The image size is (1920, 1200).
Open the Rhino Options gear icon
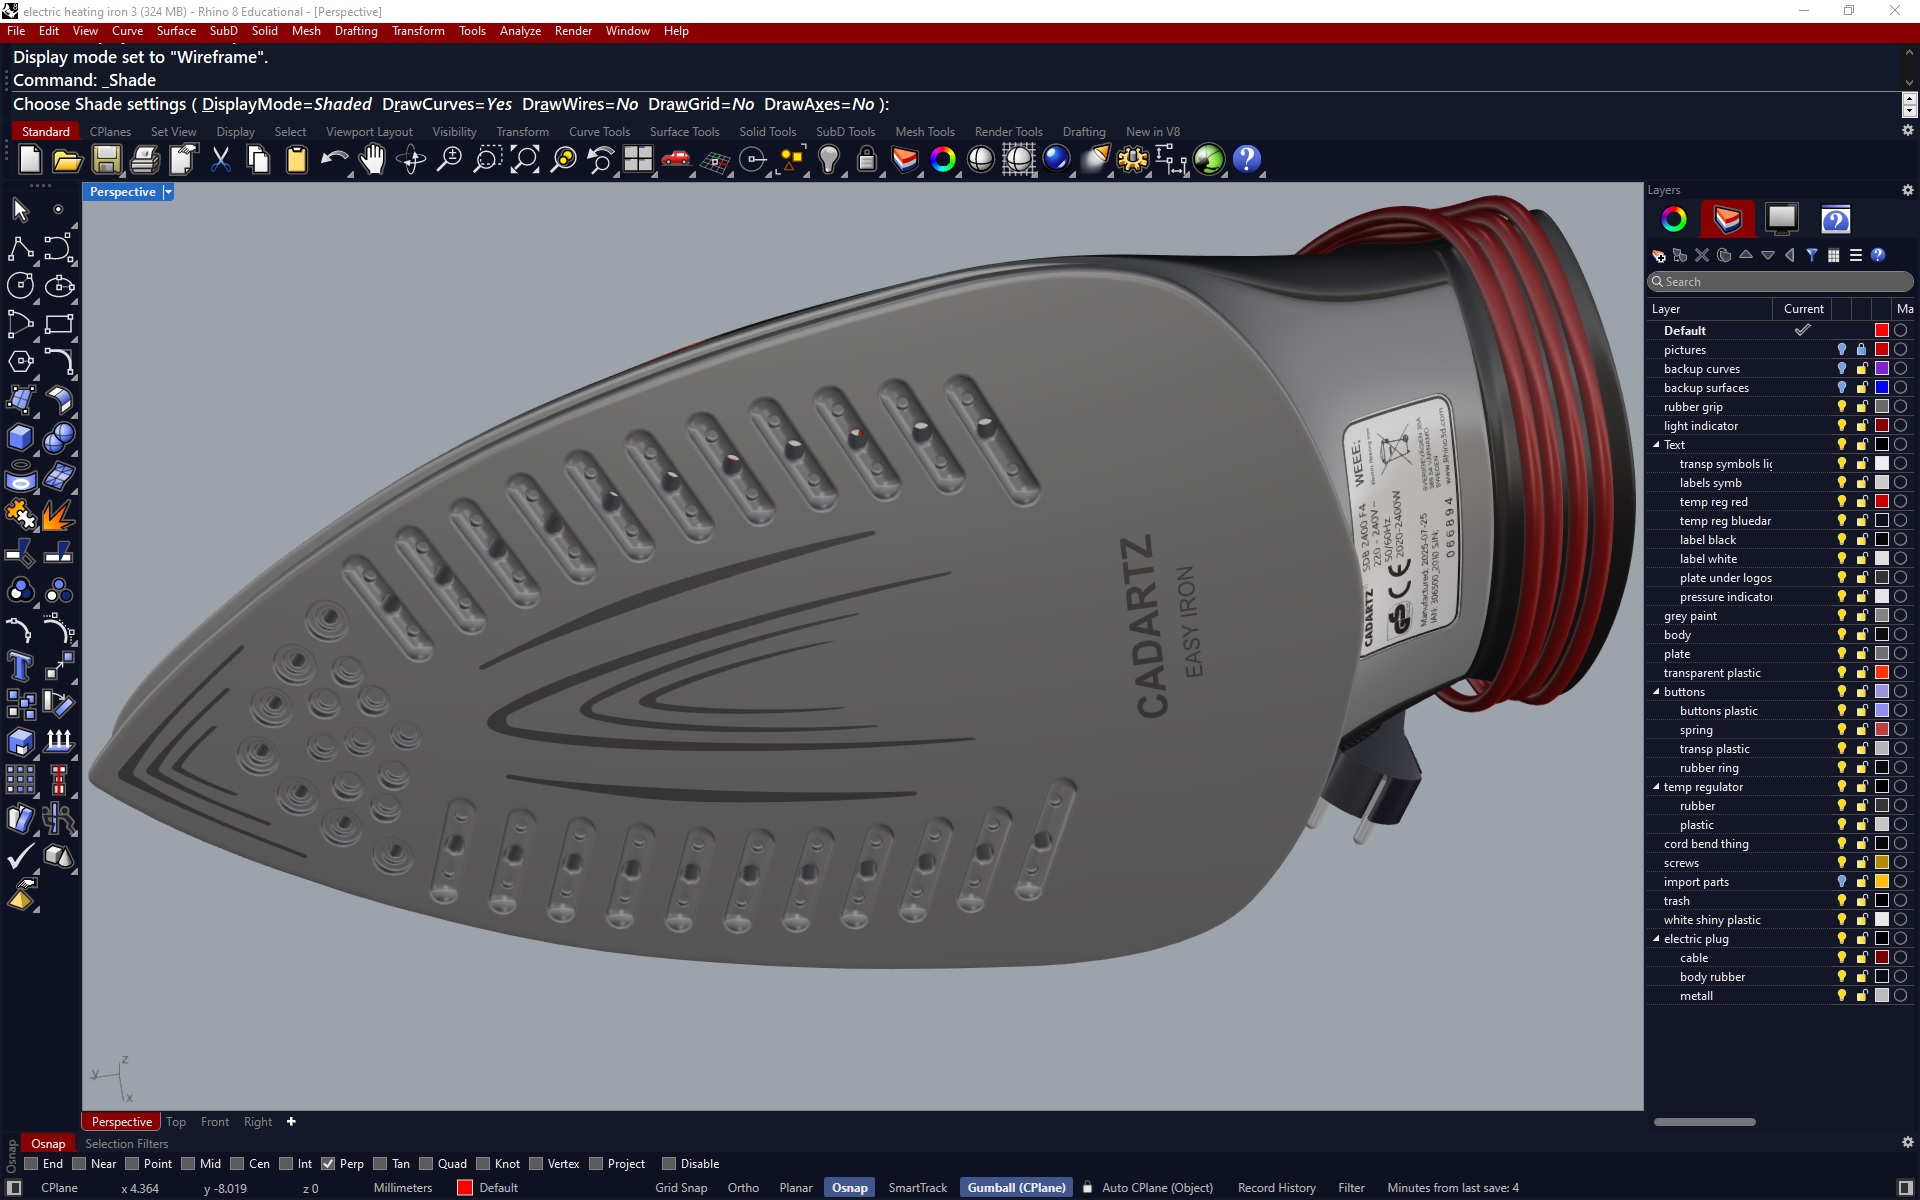[1133, 159]
